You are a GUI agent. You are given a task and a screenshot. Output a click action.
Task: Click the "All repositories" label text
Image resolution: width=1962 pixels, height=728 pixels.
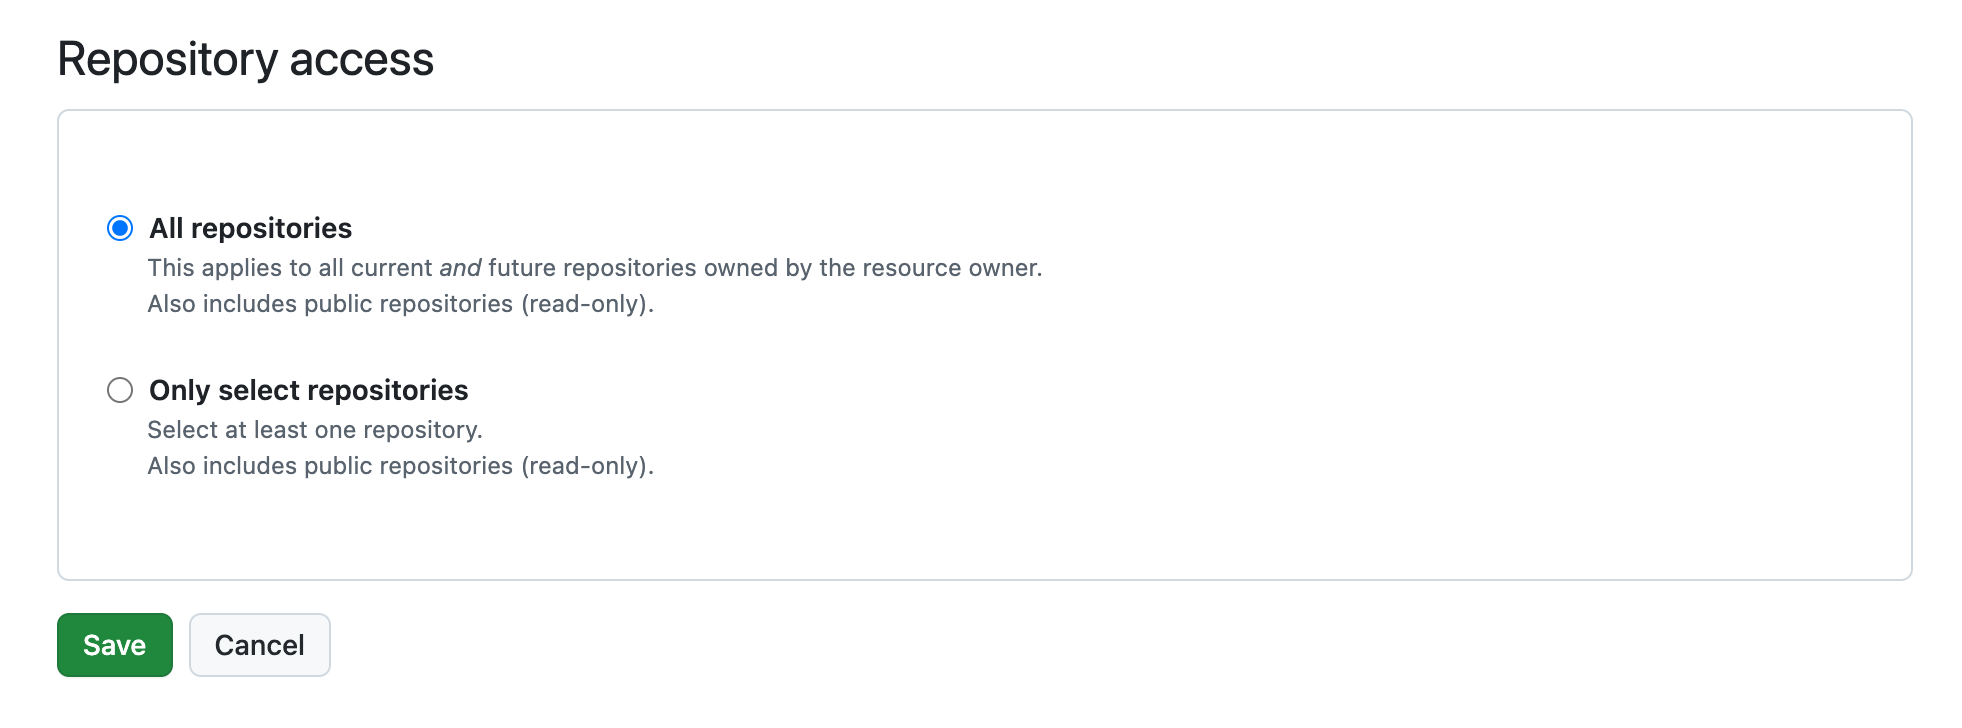click(x=250, y=229)
